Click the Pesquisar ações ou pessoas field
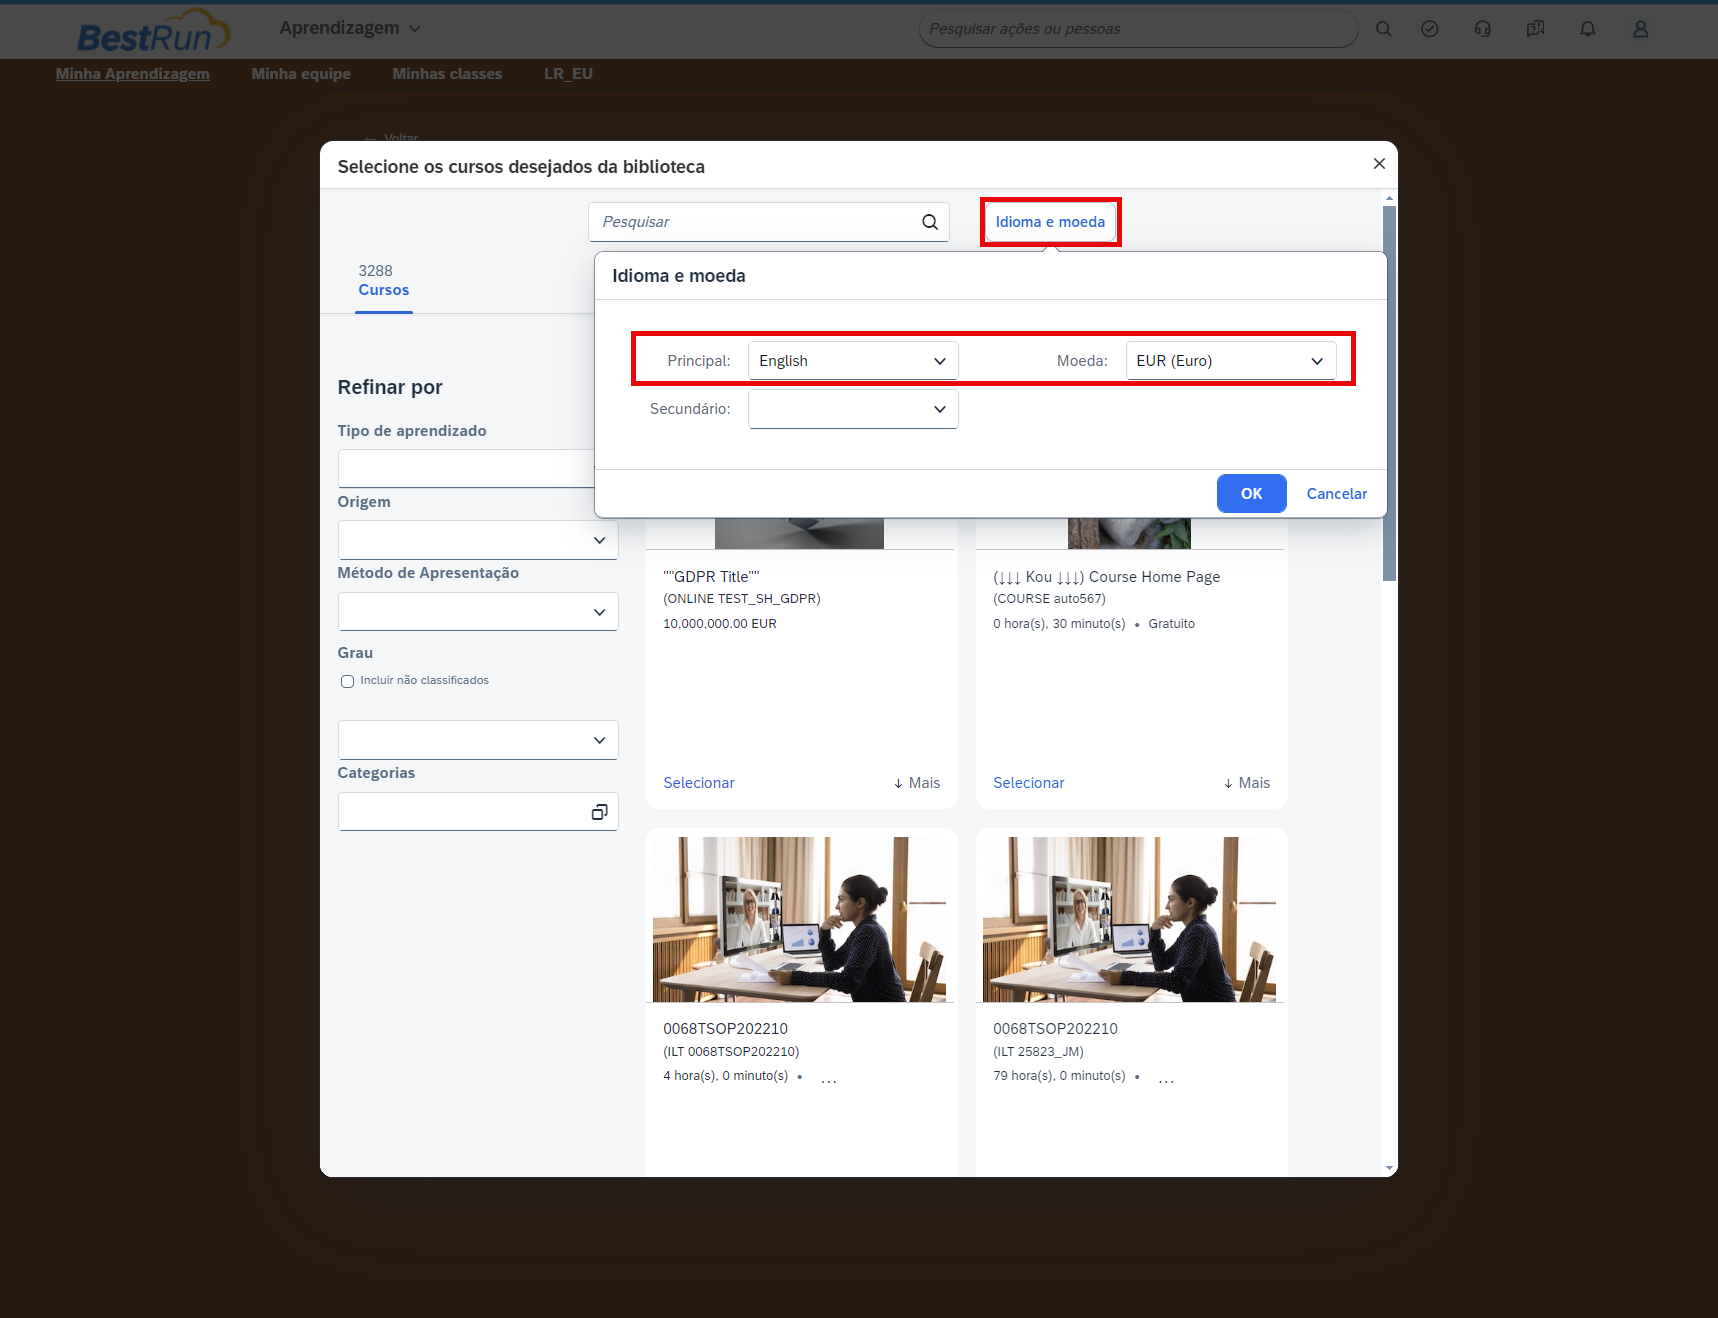The height and width of the screenshot is (1318, 1718). tap(1138, 29)
